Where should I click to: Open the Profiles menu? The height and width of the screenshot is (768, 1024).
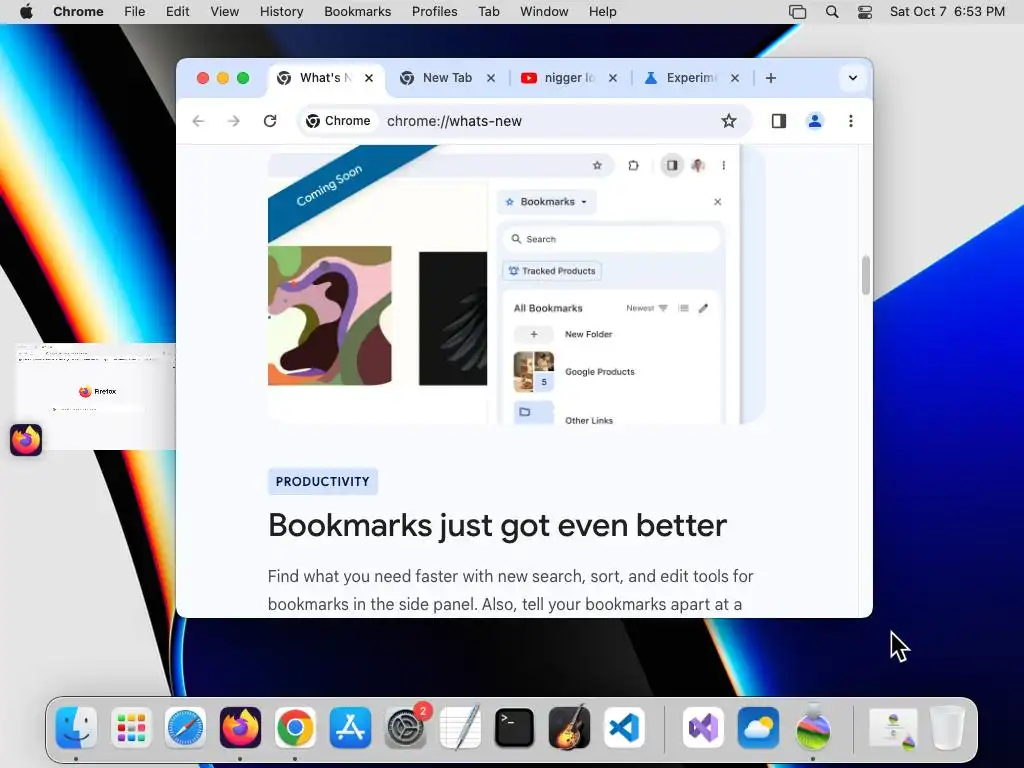[434, 12]
